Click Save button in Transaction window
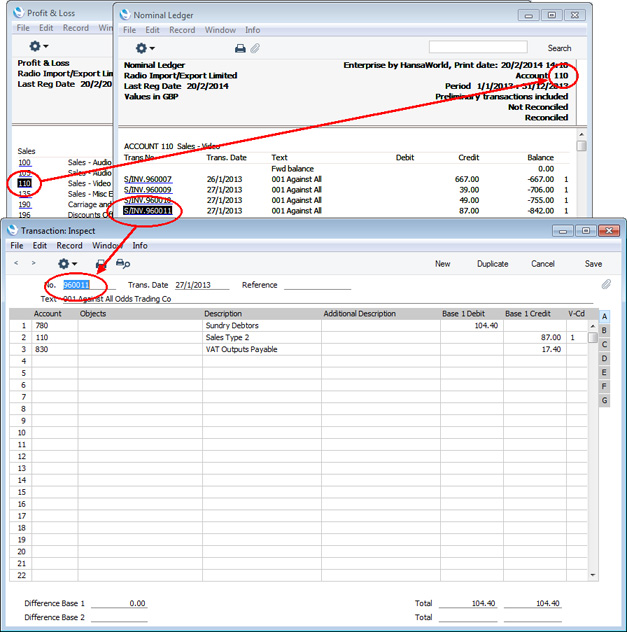Viewport: 627px width, 632px height. click(x=593, y=264)
